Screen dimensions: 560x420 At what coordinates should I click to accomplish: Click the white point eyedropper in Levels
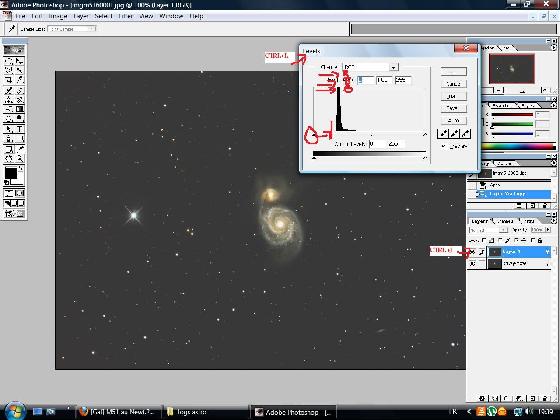click(465, 134)
